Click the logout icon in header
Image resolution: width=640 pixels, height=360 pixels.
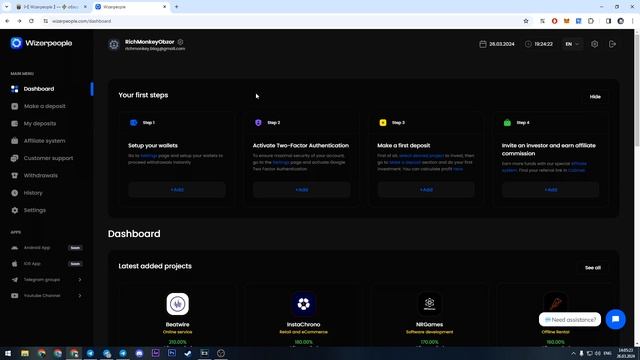(x=612, y=44)
